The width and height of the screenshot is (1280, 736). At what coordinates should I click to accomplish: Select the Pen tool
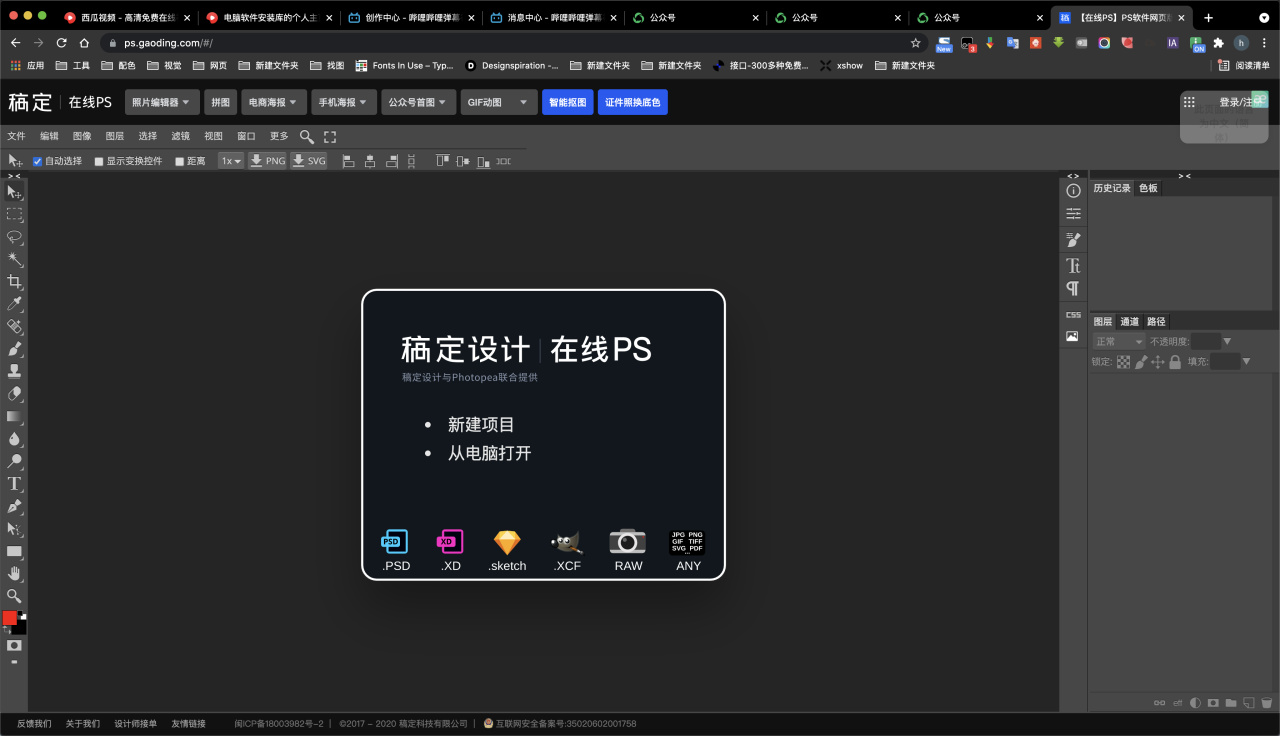pos(15,506)
